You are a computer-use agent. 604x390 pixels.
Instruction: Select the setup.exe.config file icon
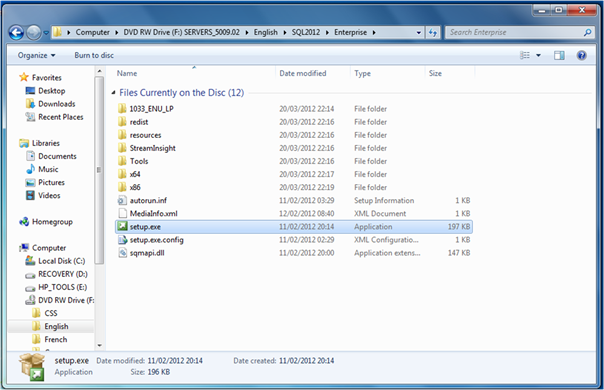[122, 239]
